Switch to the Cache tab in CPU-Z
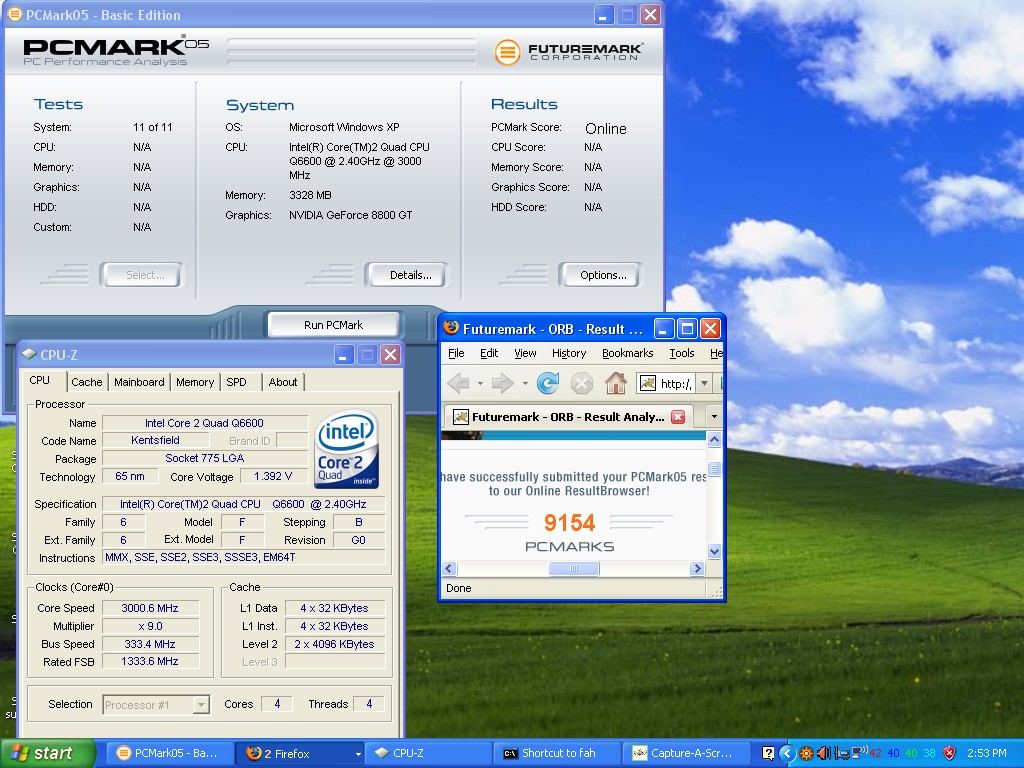 (87, 382)
